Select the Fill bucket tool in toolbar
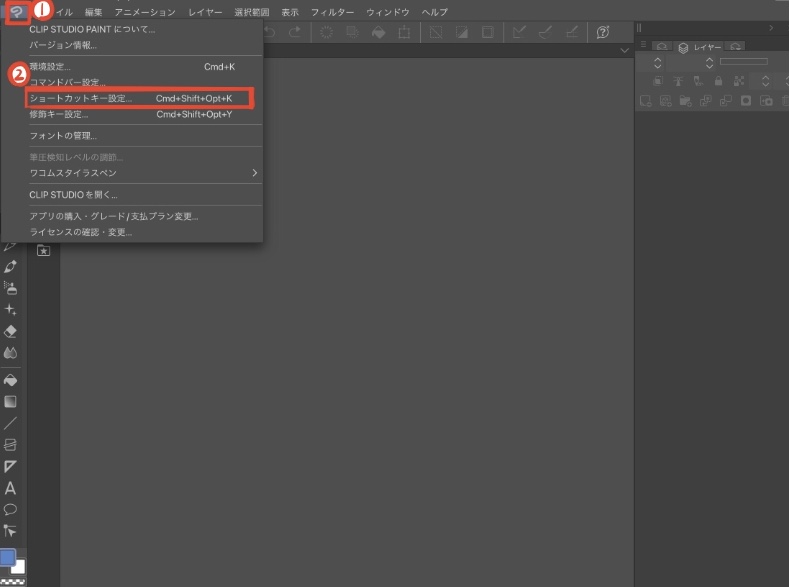 pyautogui.click(x=11, y=380)
